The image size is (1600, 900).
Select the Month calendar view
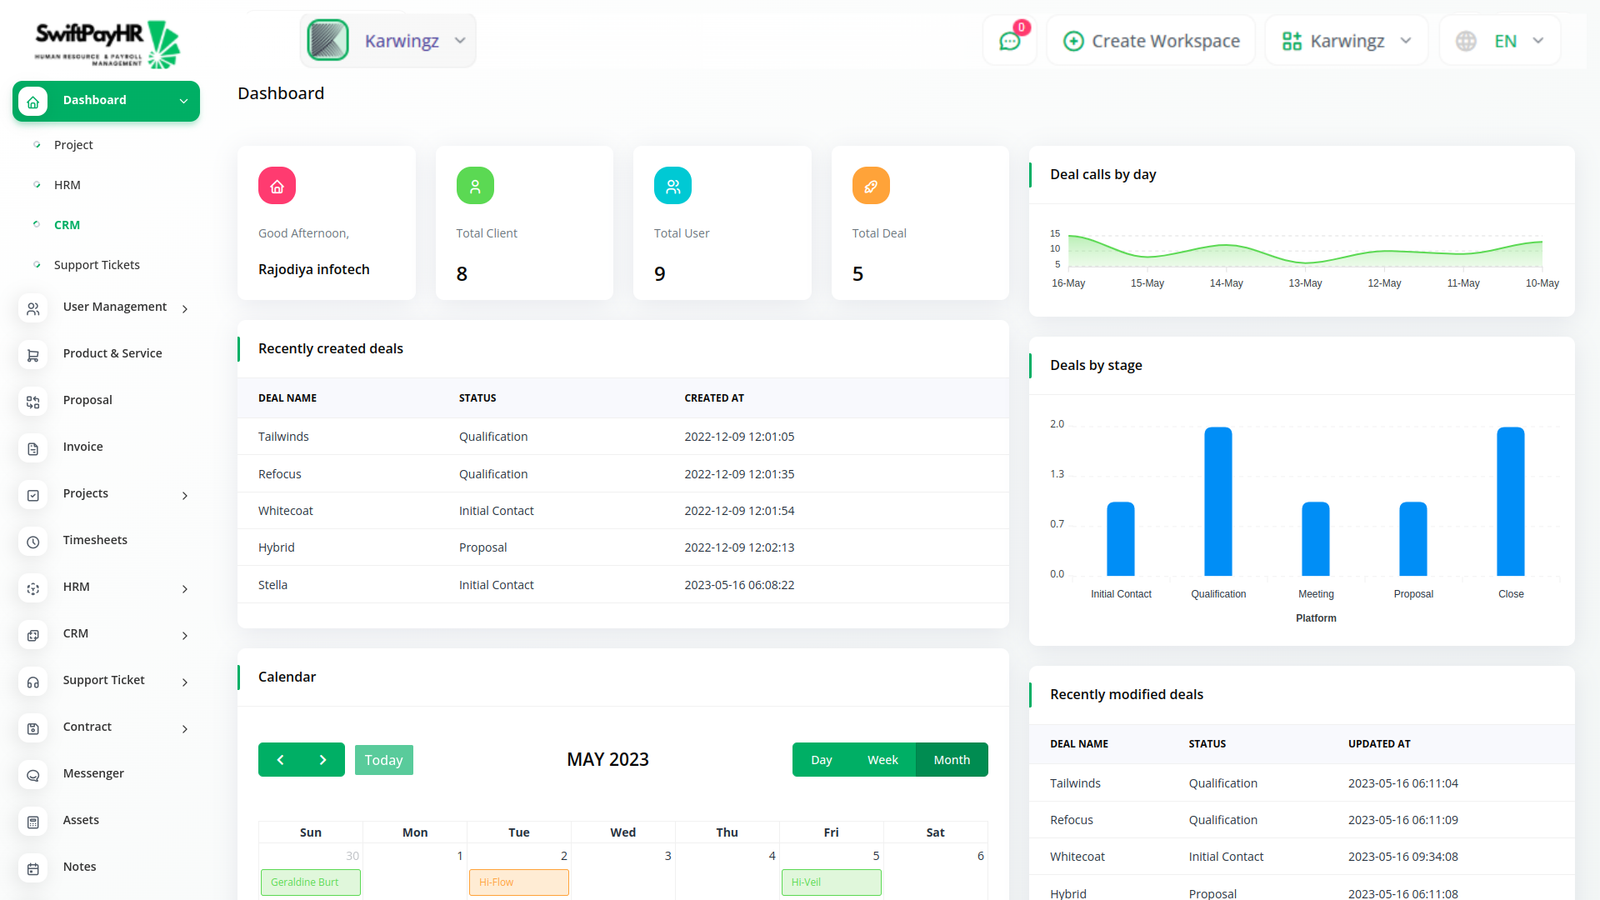click(951, 760)
